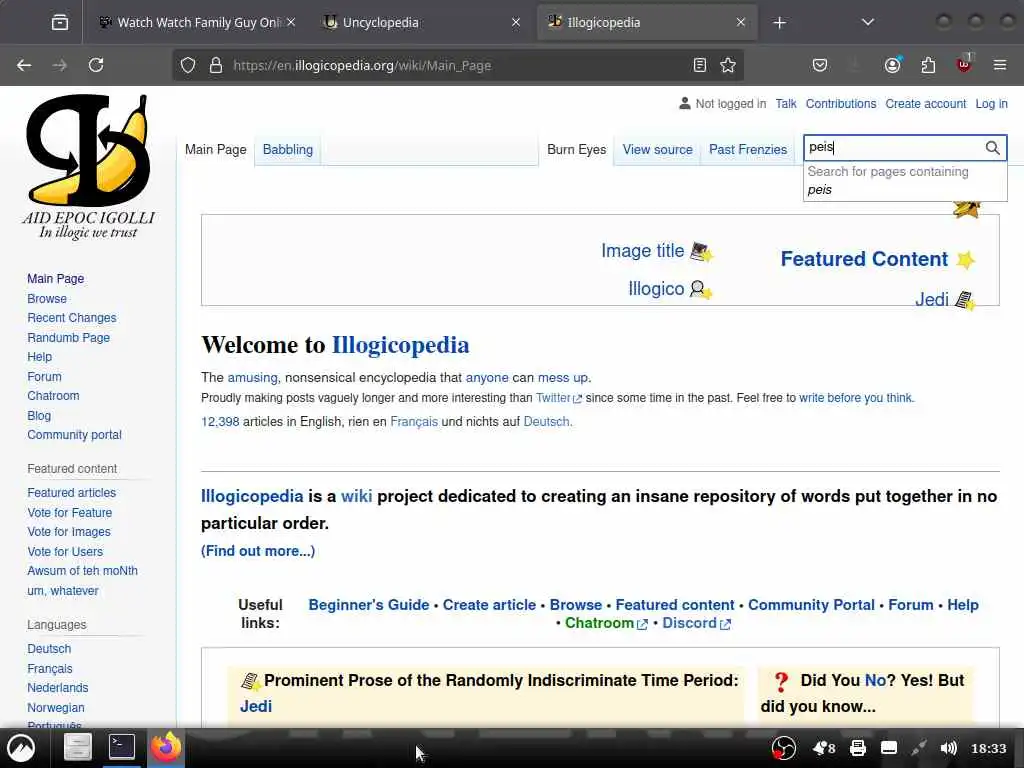Open the OBS tray icon

[784, 748]
